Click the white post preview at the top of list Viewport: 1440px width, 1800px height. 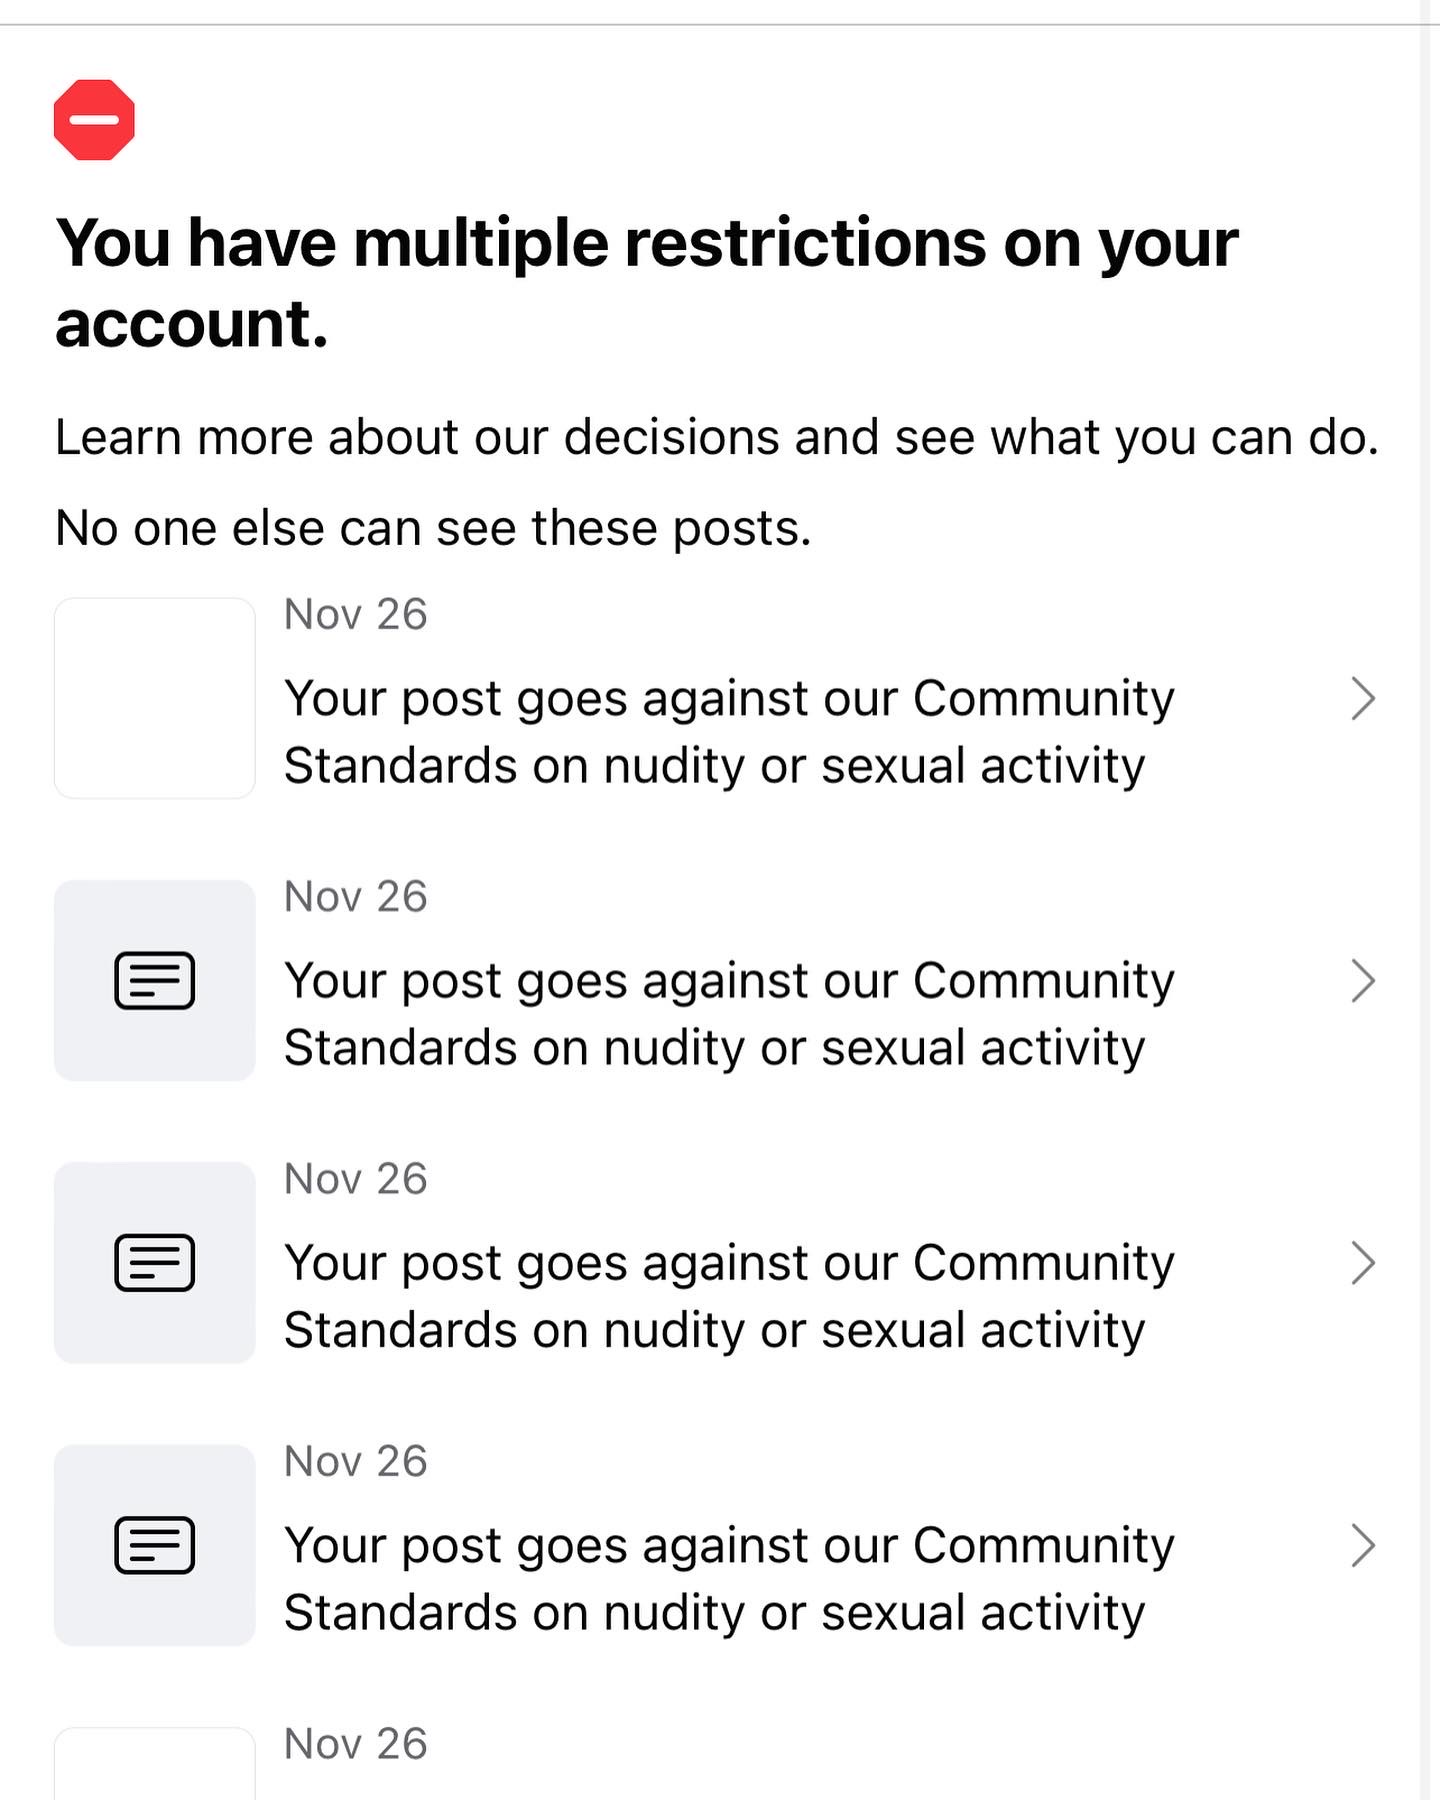click(154, 697)
